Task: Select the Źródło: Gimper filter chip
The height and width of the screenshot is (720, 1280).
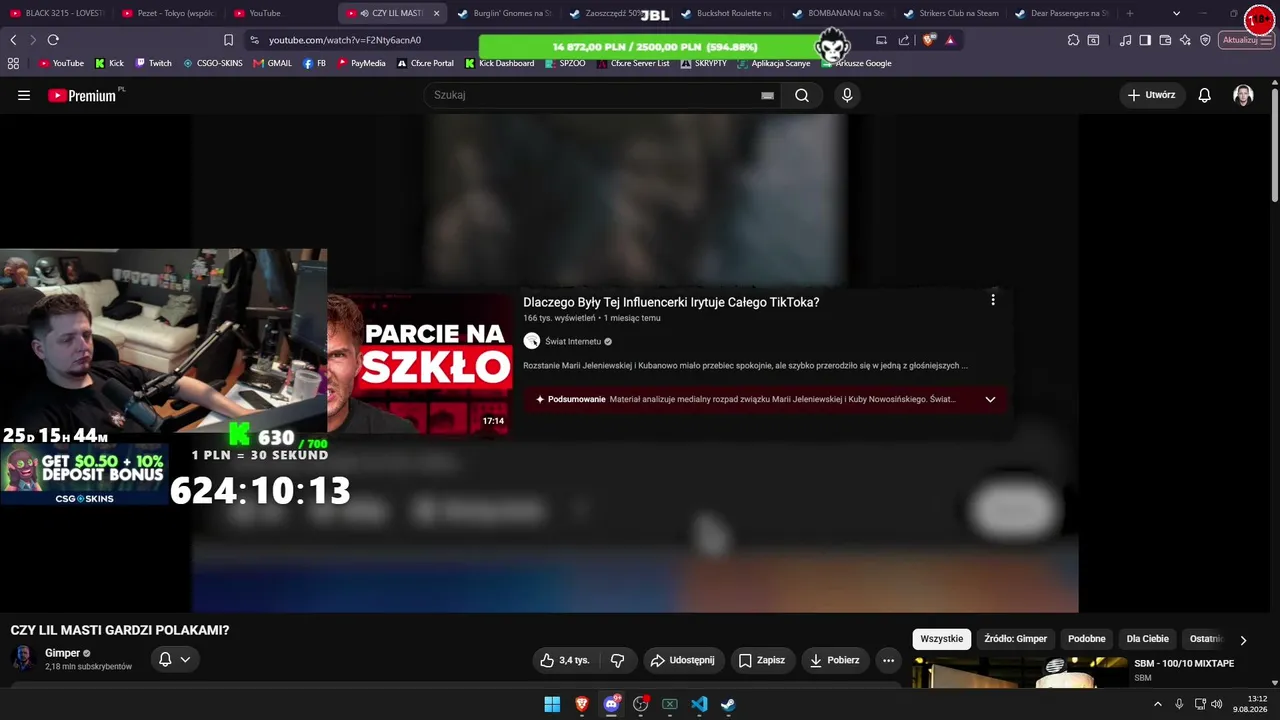Action: pos(1015,639)
